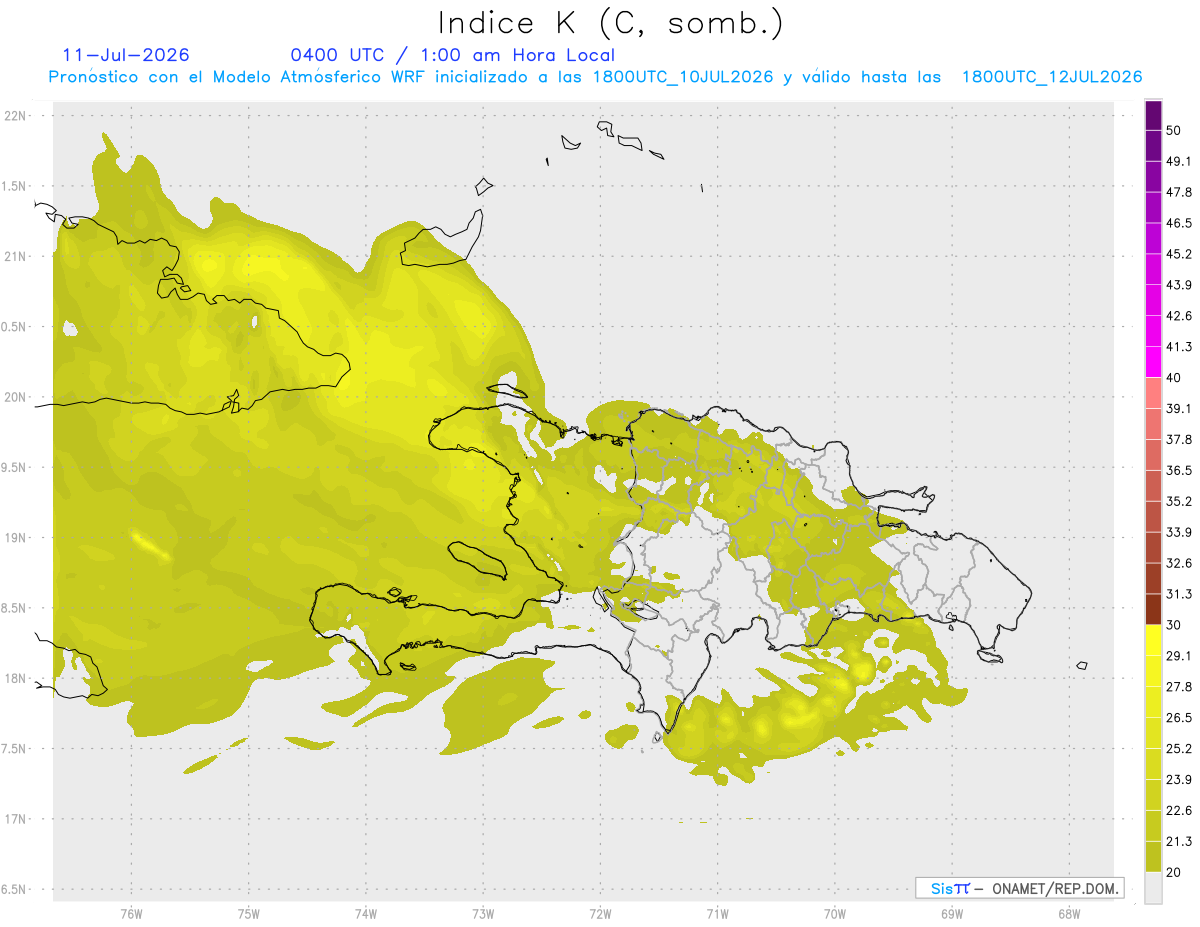Click legend value "40"
Viewport: 1200px width, 927px height.
point(1175,378)
